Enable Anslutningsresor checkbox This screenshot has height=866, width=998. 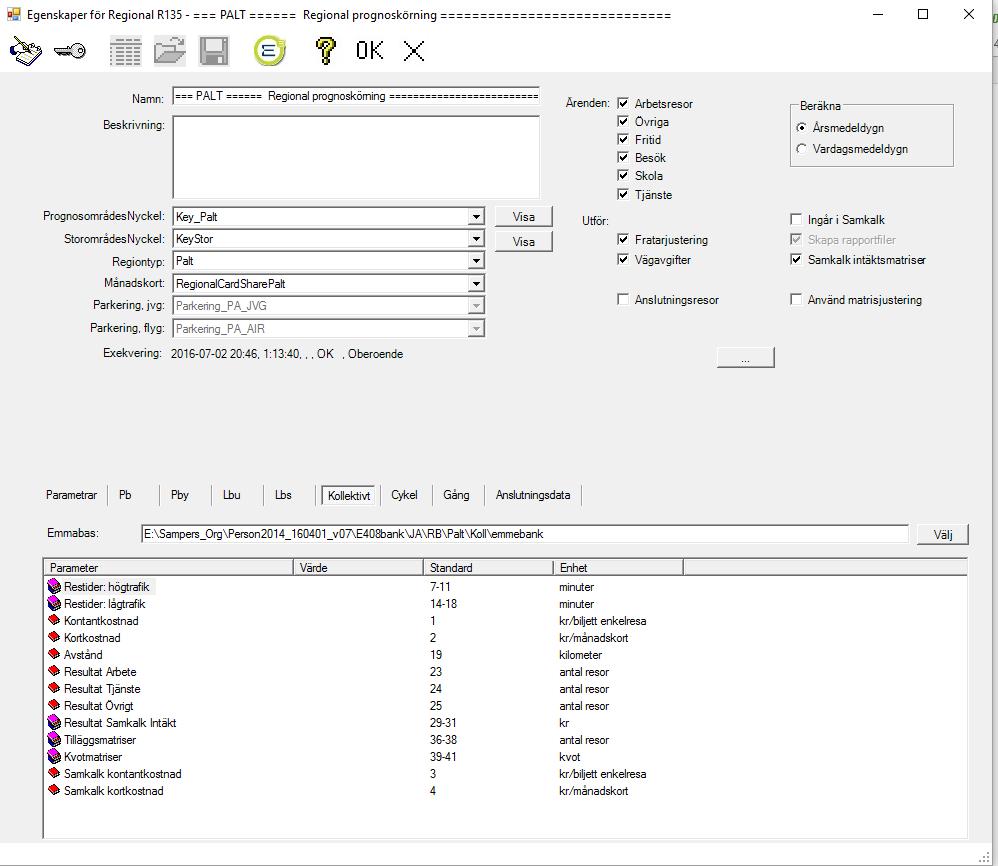[623, 299]
